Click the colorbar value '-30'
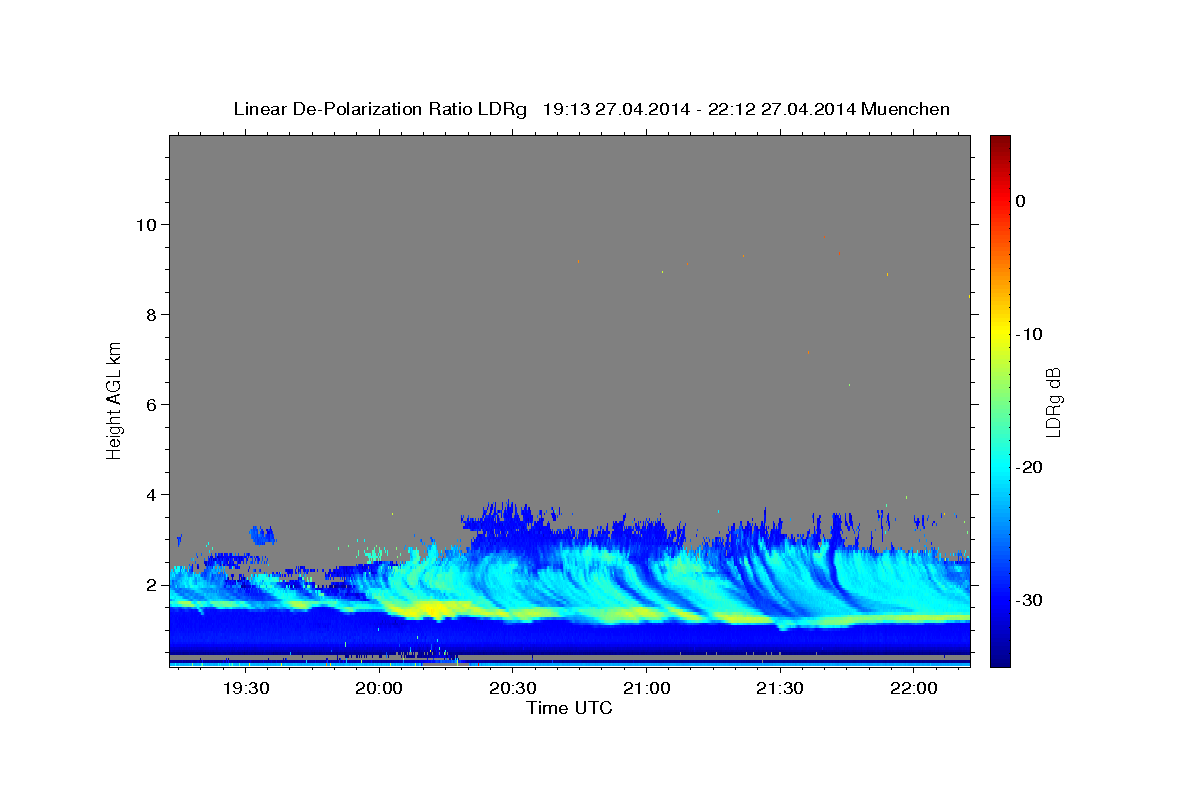Screen dimensions: 1200x800 (1029, 600)
